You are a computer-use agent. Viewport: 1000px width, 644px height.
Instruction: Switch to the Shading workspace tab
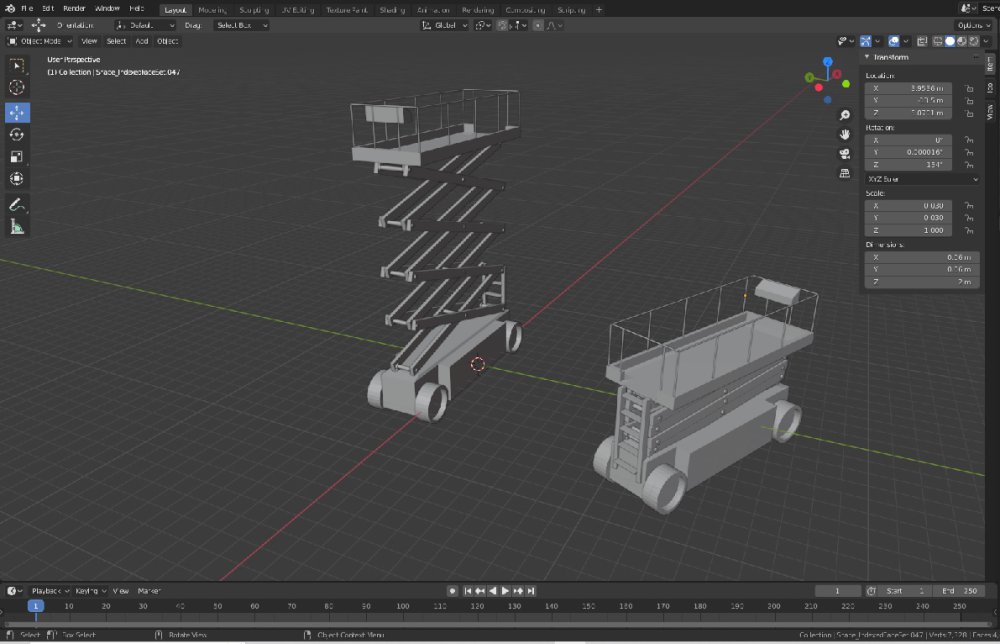click(x=392, y=9)
